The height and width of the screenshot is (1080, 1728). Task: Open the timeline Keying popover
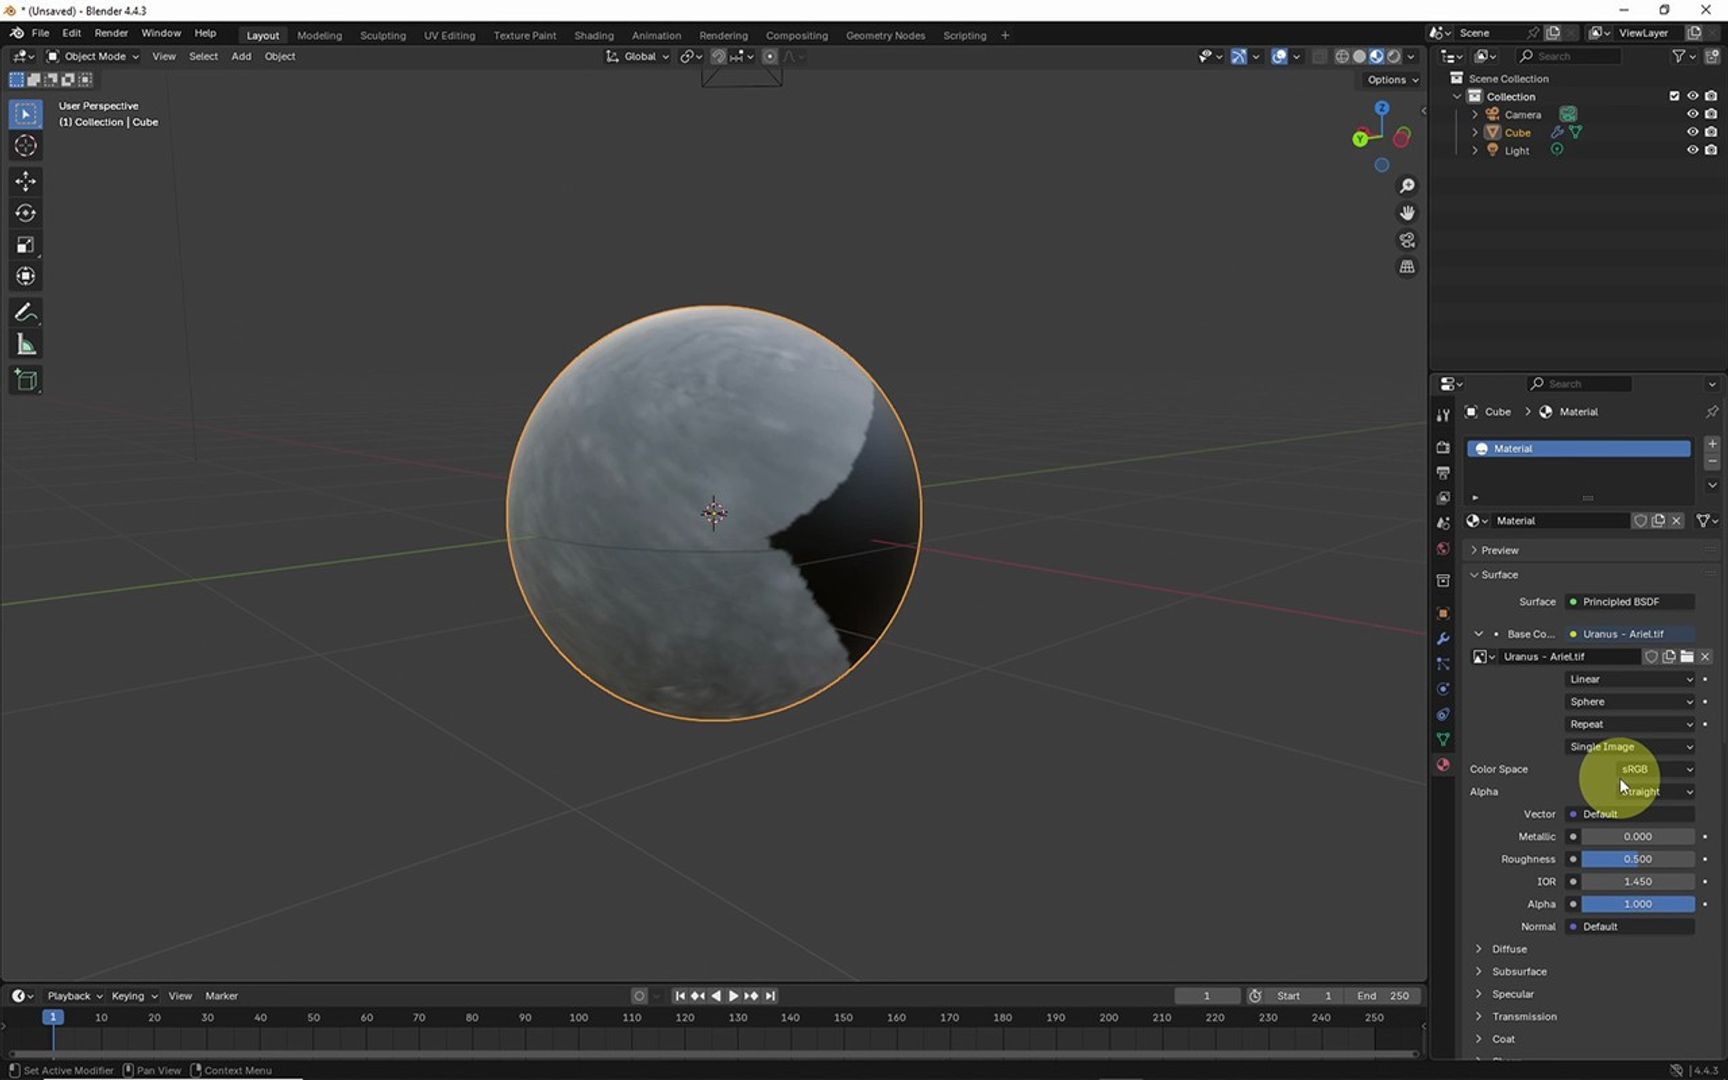tap(133, 996)
